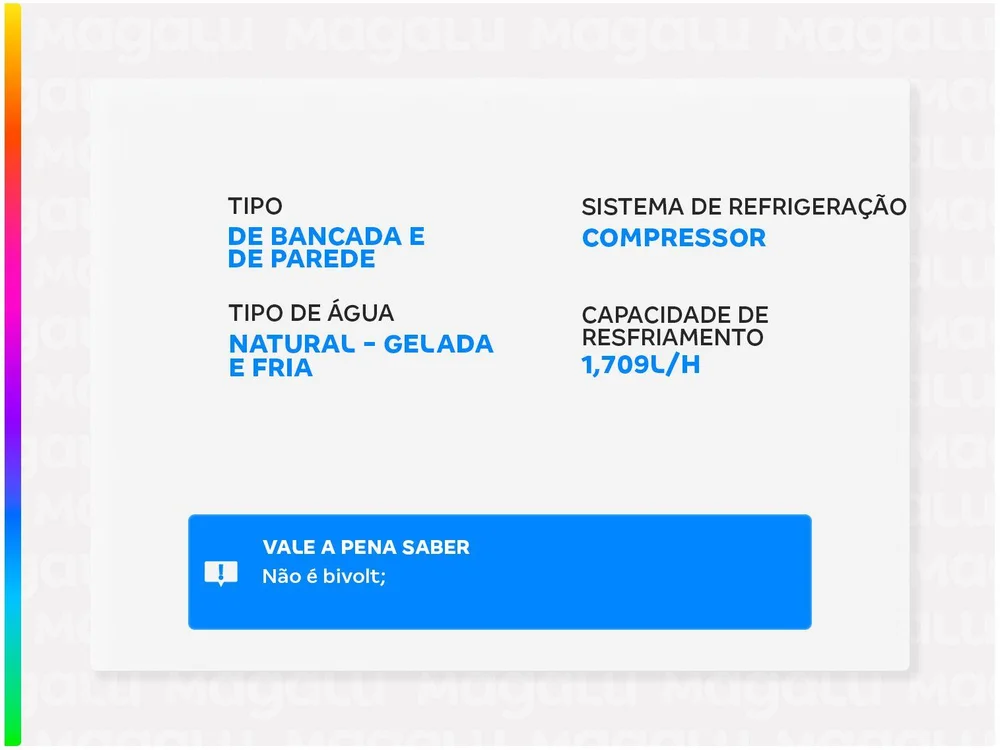Viewport: 1000px width, 750px height.
Task: Click the VALE A PENA SABER heading
Action: (366, 547)
